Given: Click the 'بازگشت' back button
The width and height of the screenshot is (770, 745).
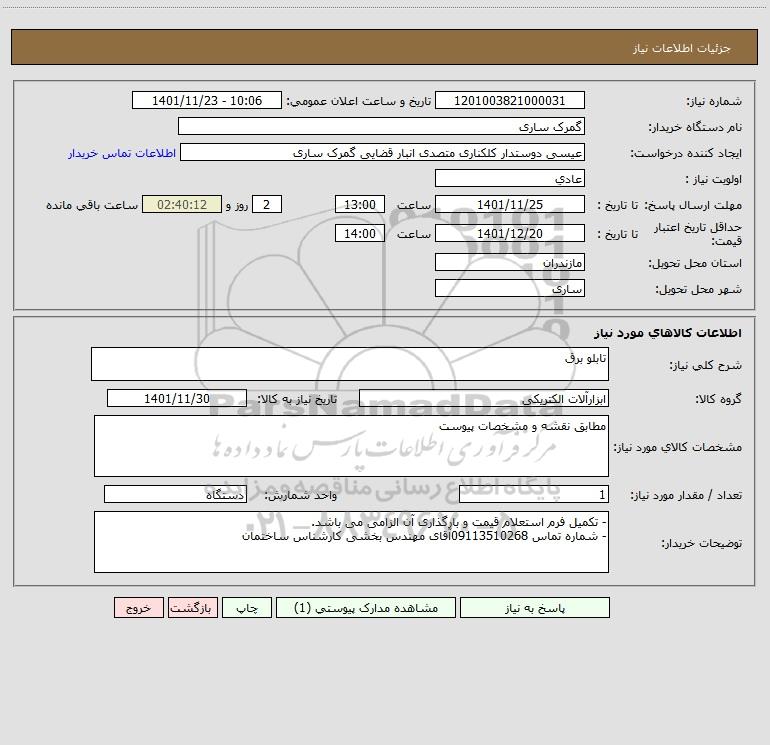Looking at the screenshot, I should (192, 607).
